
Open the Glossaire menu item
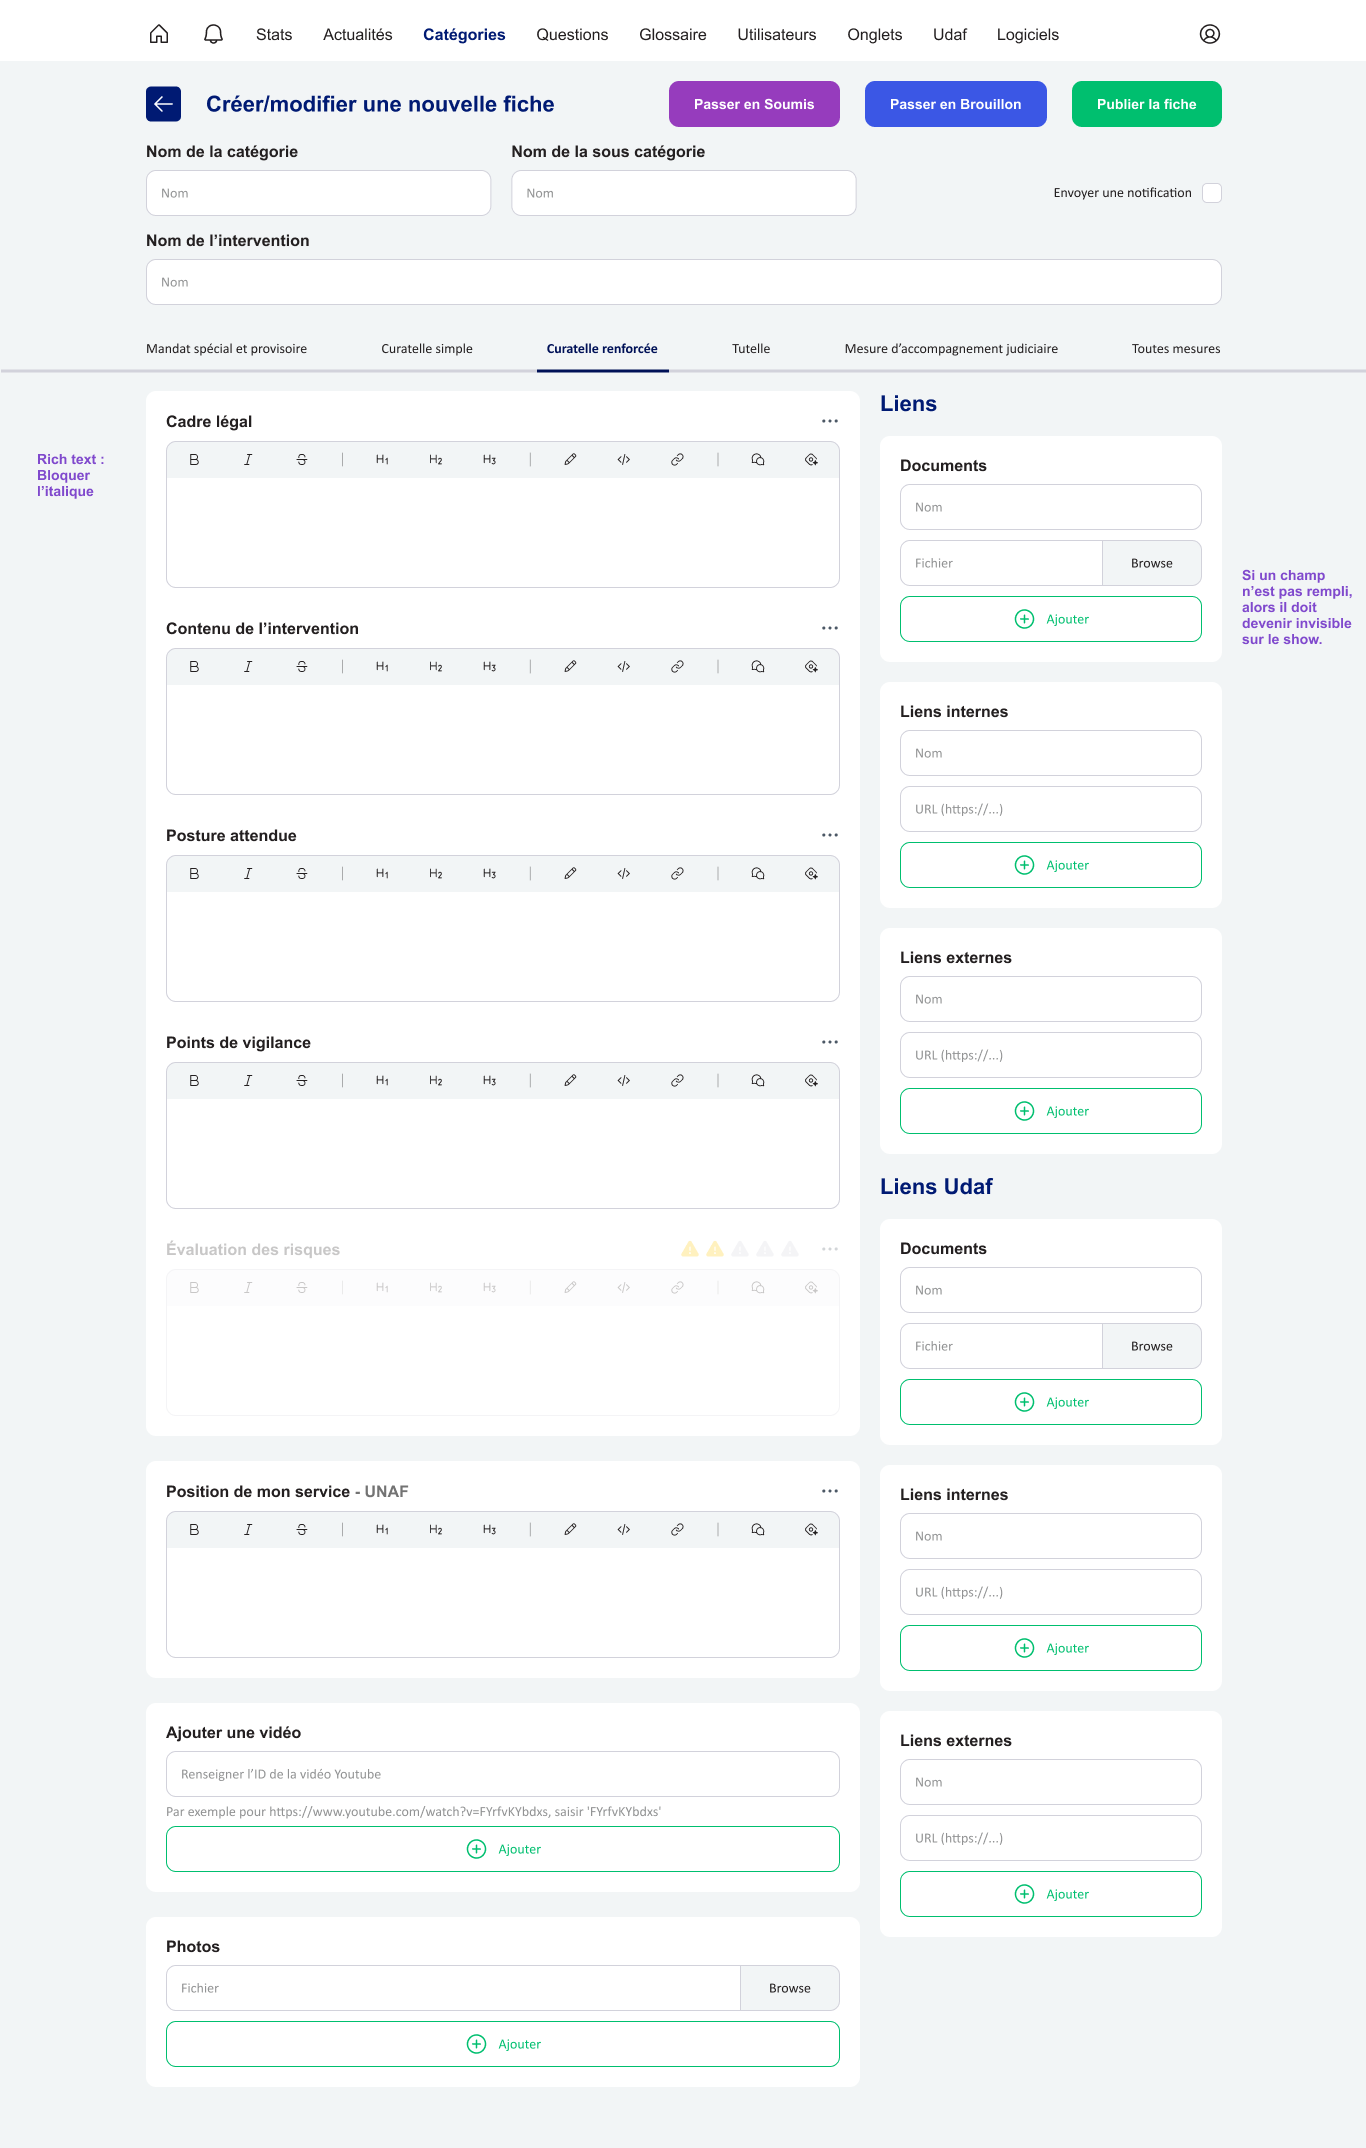coord(673,35)
